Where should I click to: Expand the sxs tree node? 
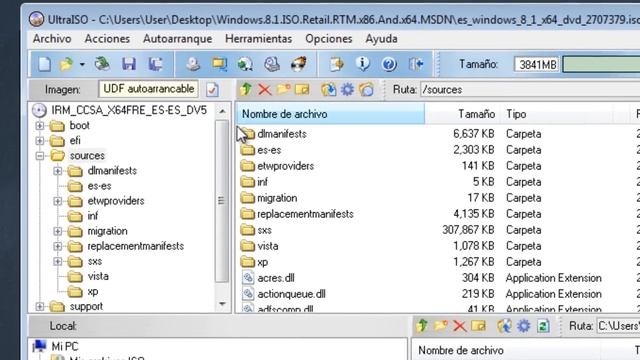tap(58, 262)
